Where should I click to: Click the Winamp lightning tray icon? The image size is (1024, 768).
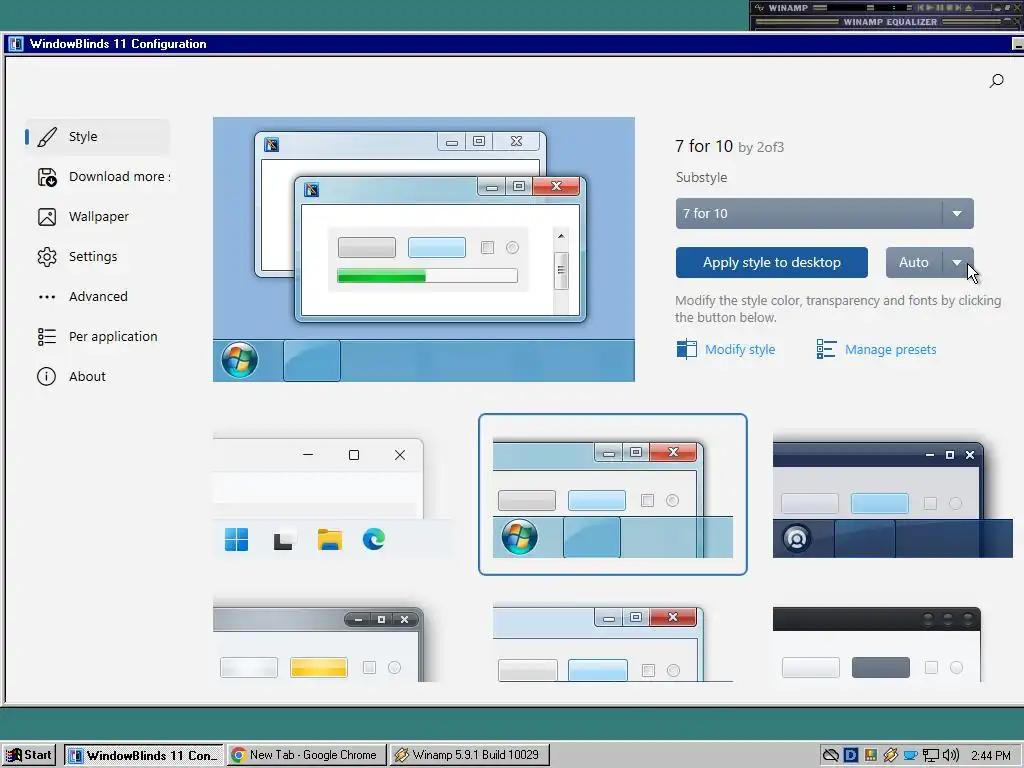[890, 756]
